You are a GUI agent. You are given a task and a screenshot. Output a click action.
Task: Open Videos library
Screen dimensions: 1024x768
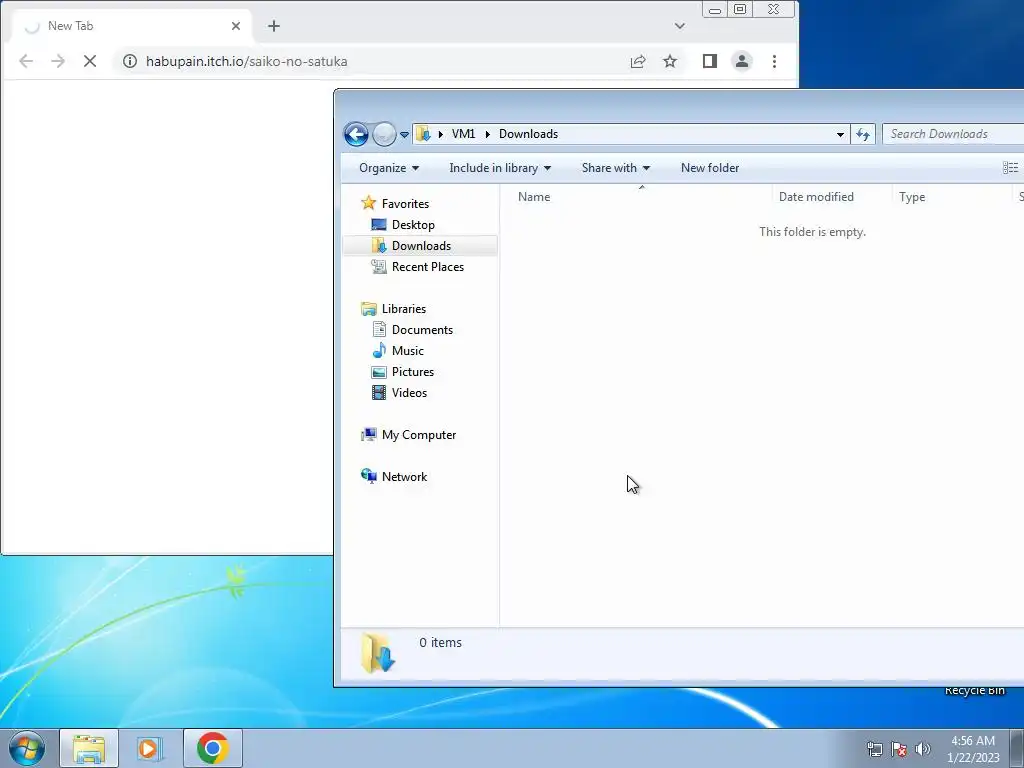click(409, 392)
